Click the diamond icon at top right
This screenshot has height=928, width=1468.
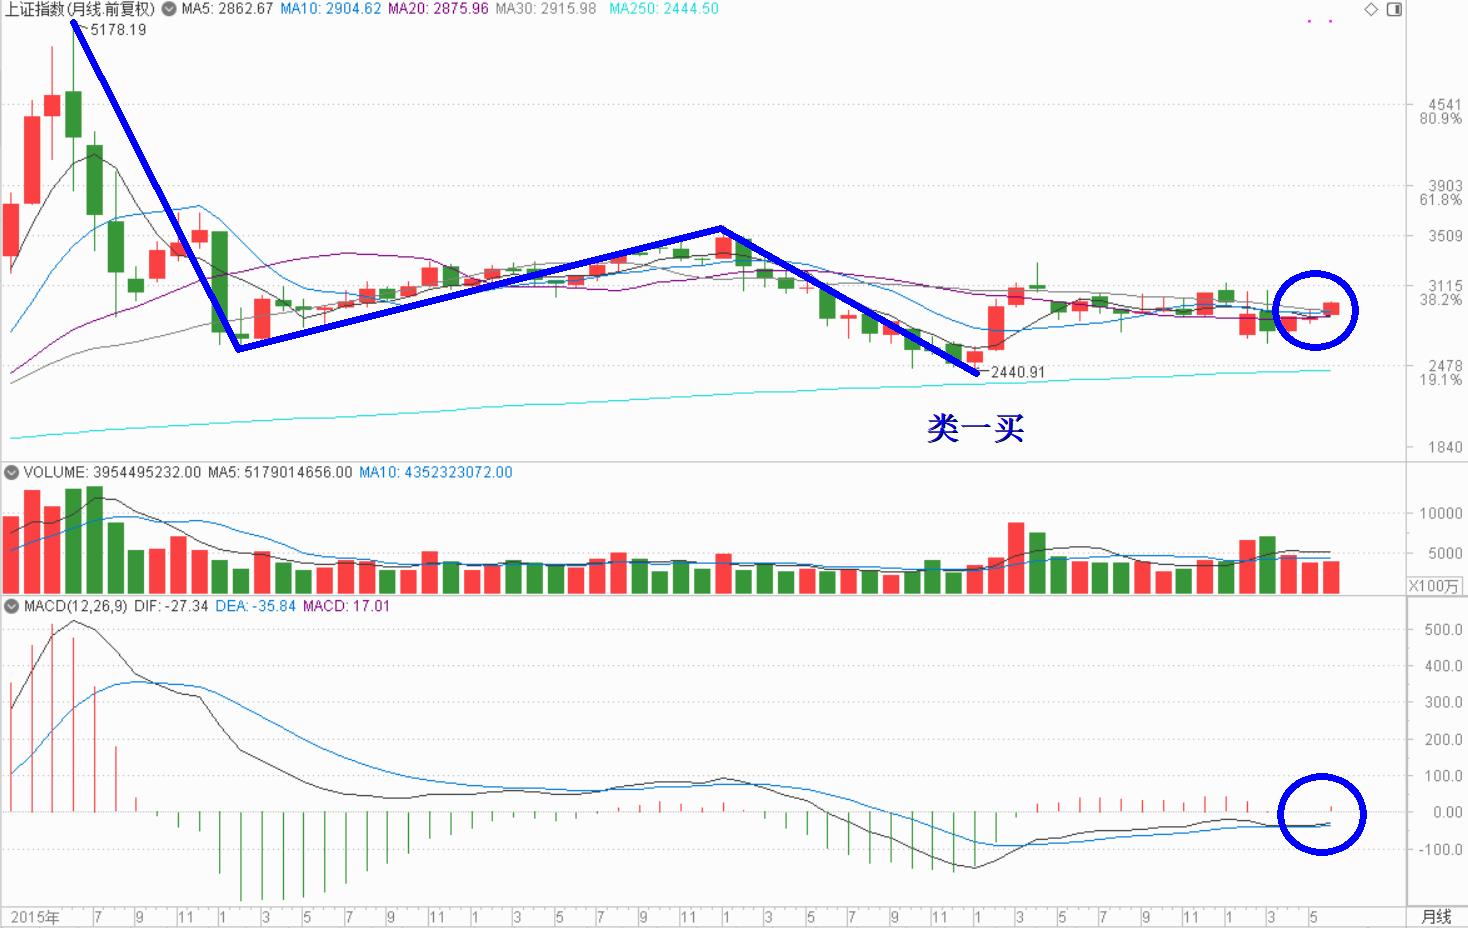(1371, 9)
